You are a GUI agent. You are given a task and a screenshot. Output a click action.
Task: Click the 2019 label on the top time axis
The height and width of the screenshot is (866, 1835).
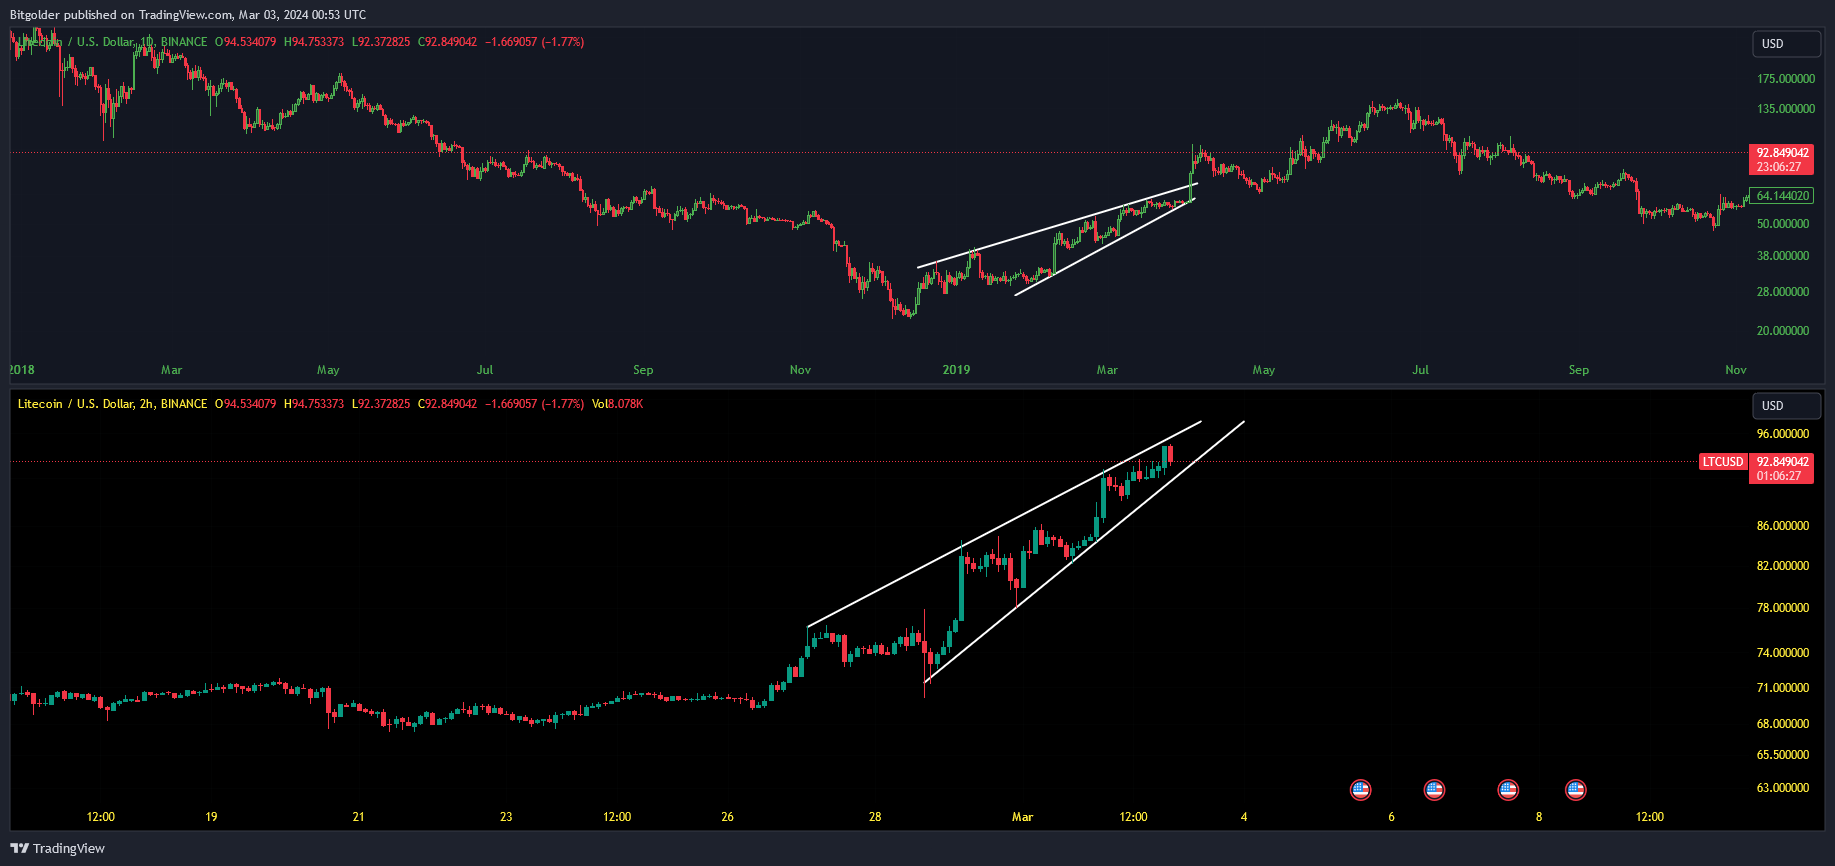(956, 370)
